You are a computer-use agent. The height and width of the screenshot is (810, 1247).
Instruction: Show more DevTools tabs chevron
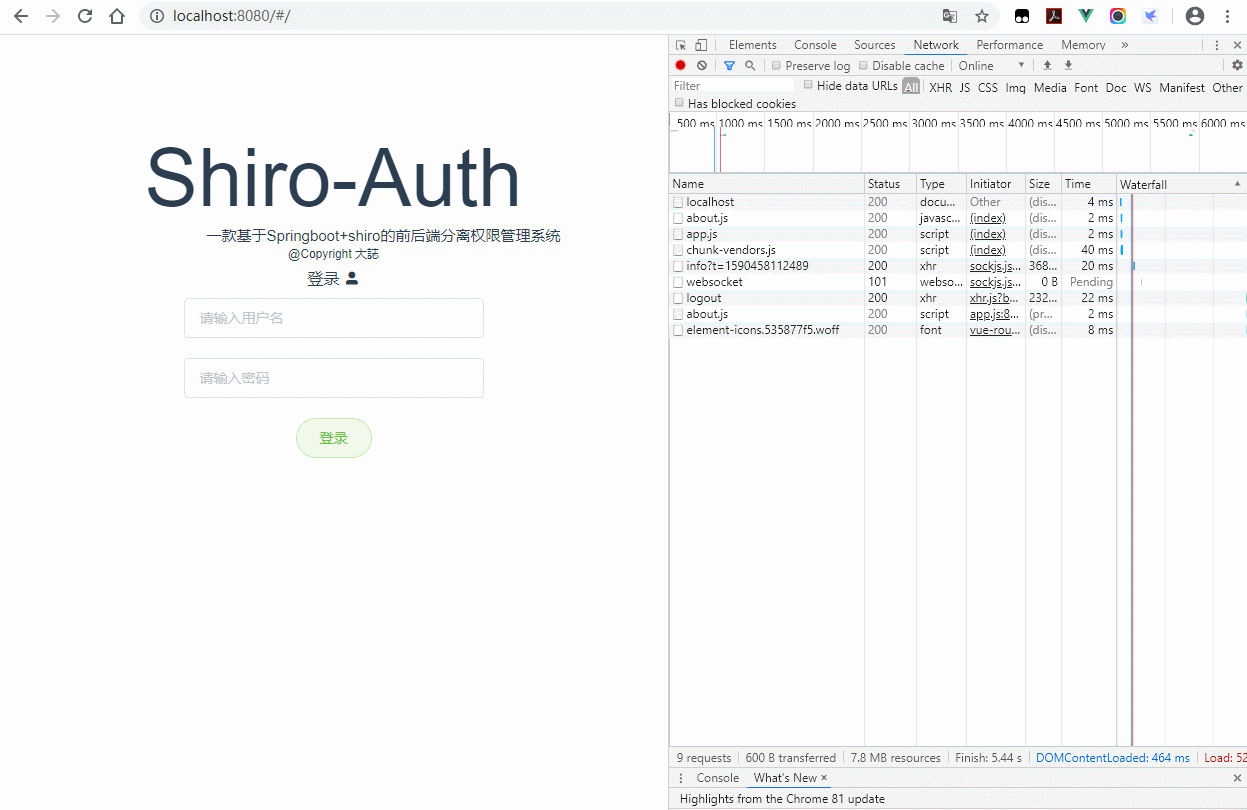click(1125, 45)
